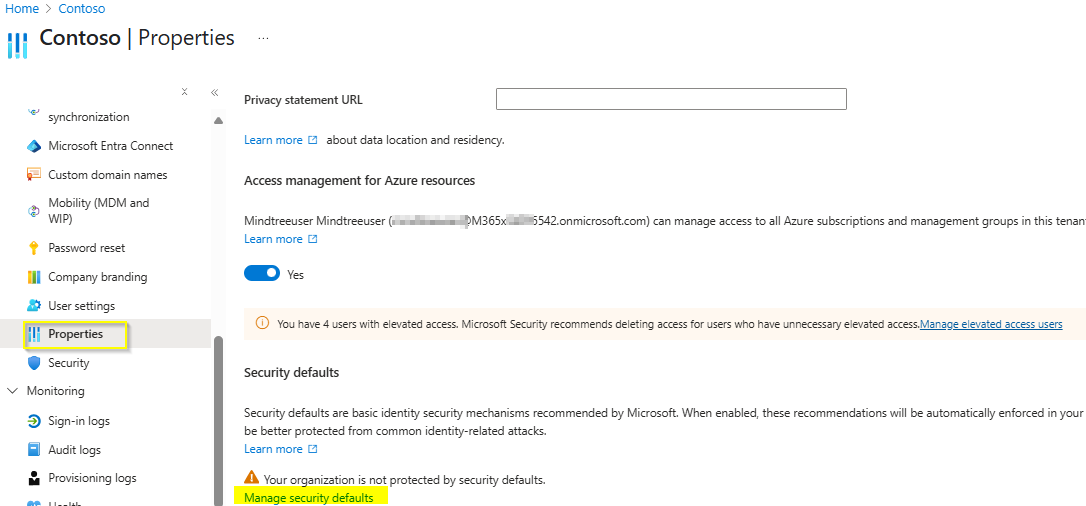
Task: Click the info icon in elevated access banner
Action: (262, 323)
